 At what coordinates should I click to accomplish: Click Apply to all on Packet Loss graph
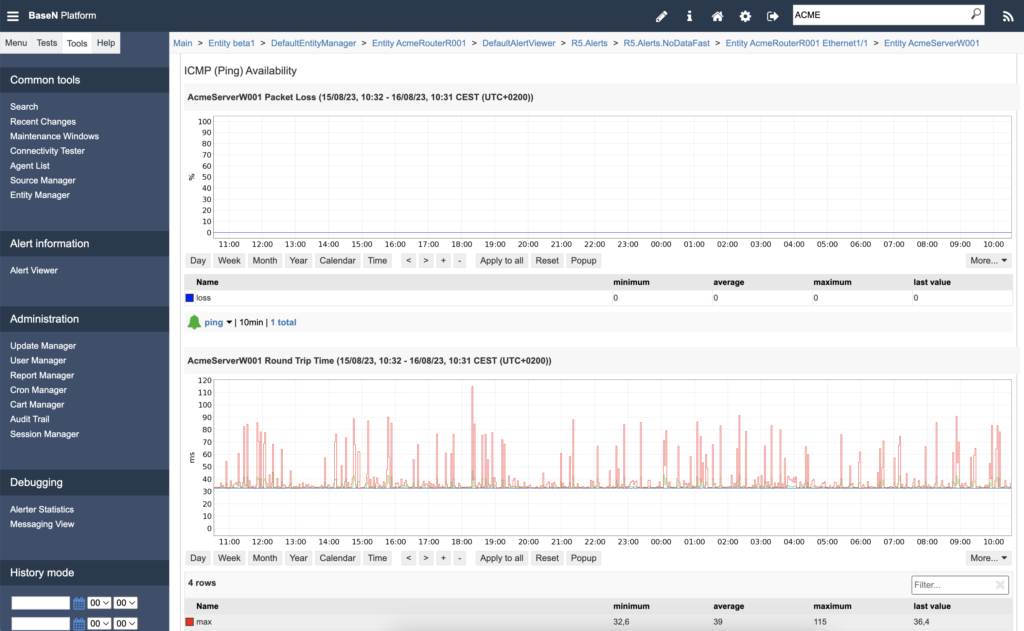(502, 261)
